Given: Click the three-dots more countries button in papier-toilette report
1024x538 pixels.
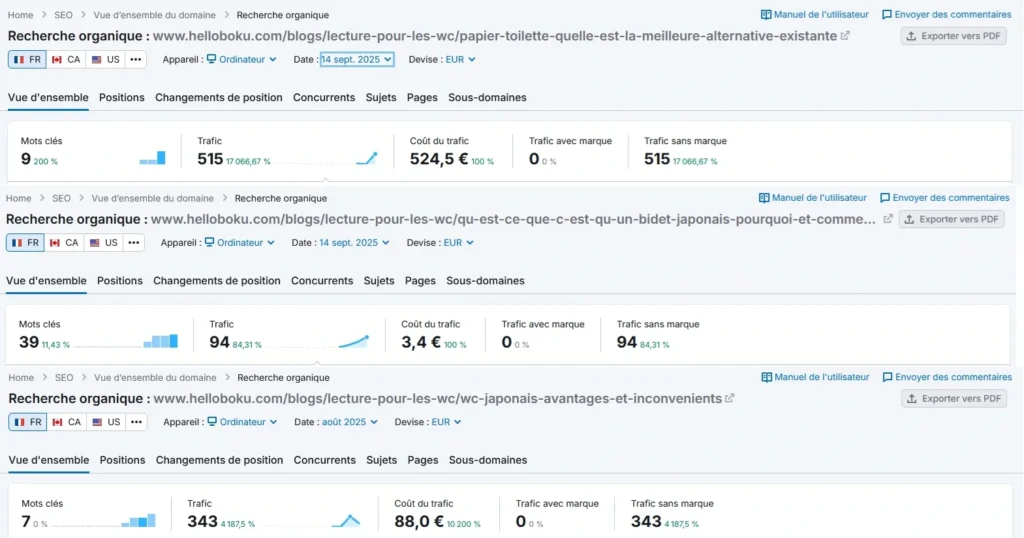Looking at the screenshot, I should coord(136,60).
